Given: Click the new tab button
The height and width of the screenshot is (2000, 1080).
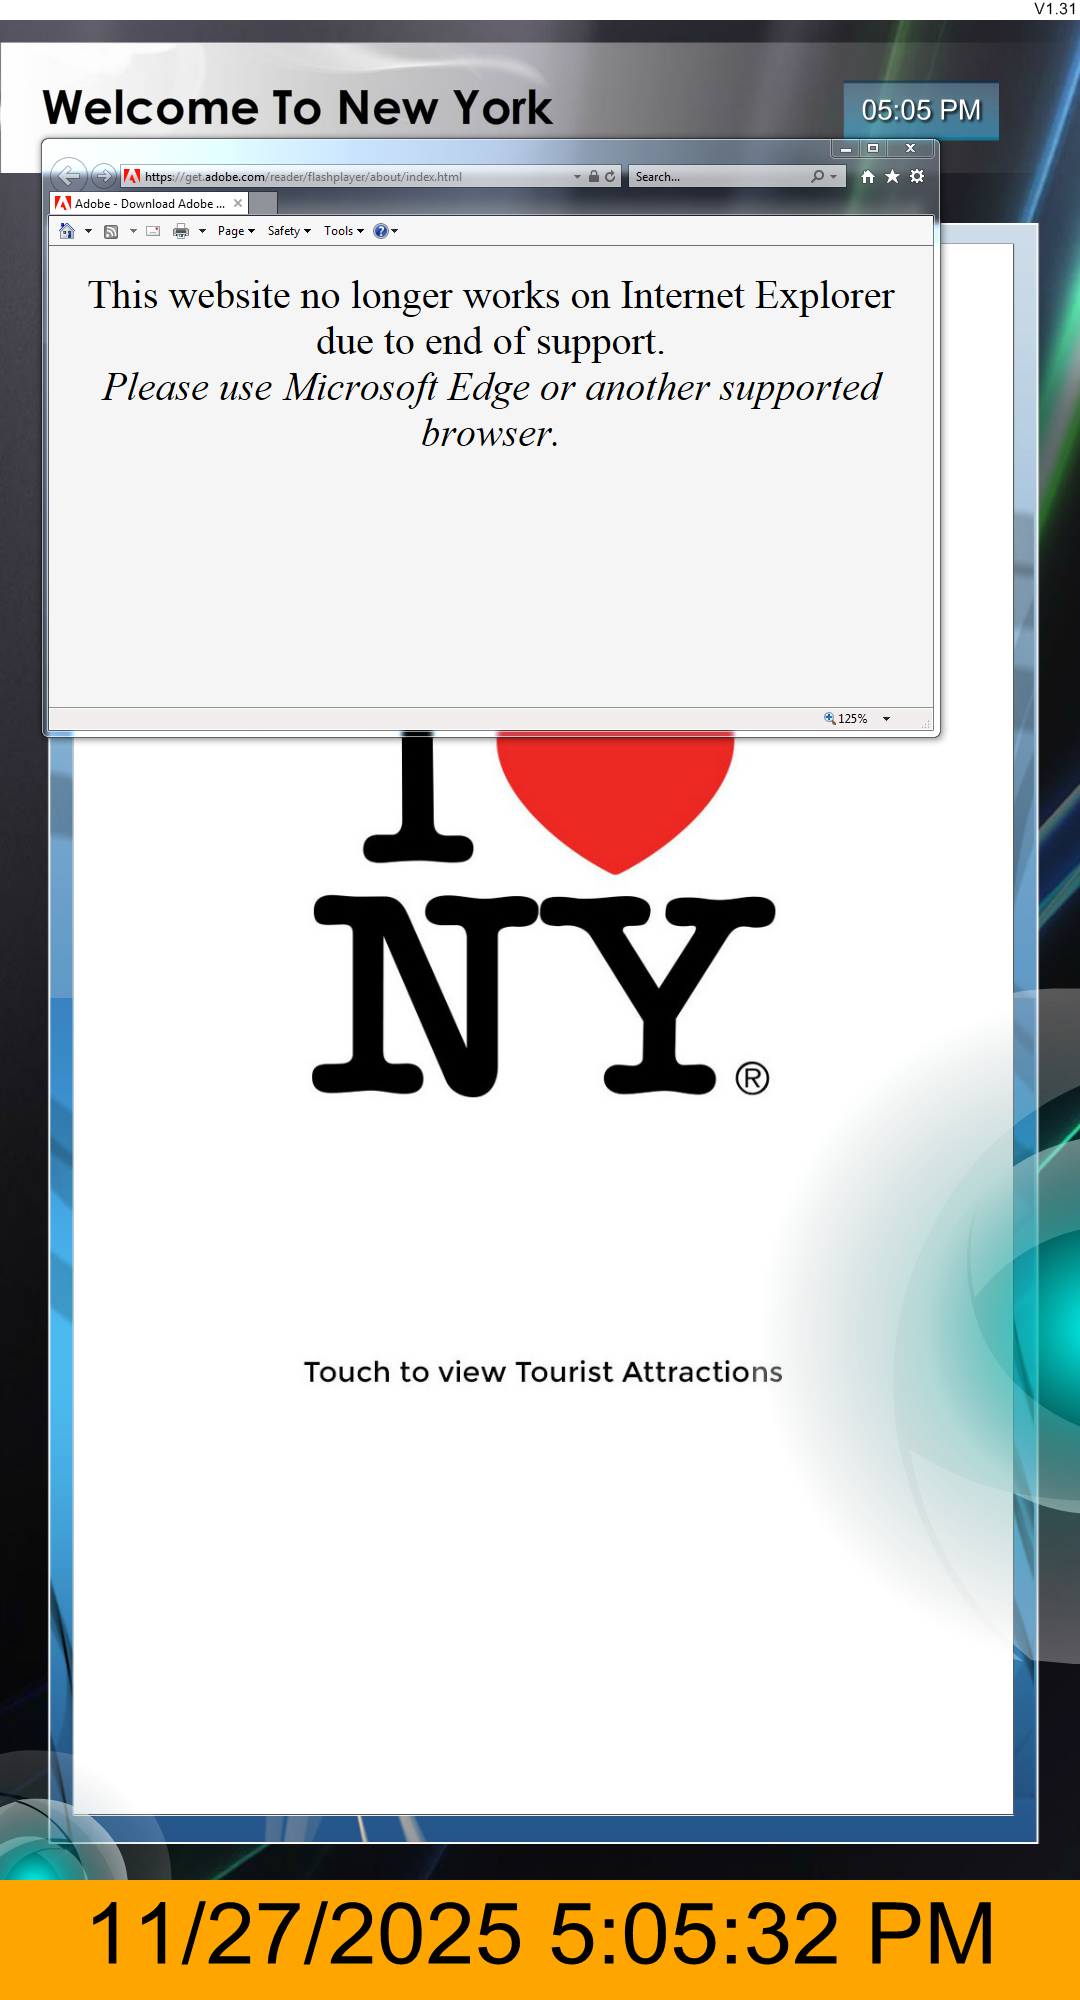Looking at the screenshot, I should pos(262,204).
